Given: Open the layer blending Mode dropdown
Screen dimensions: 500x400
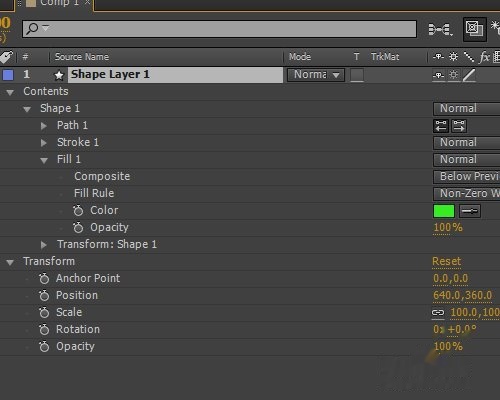Looking at the screenshot, I should tap(316, 75).
